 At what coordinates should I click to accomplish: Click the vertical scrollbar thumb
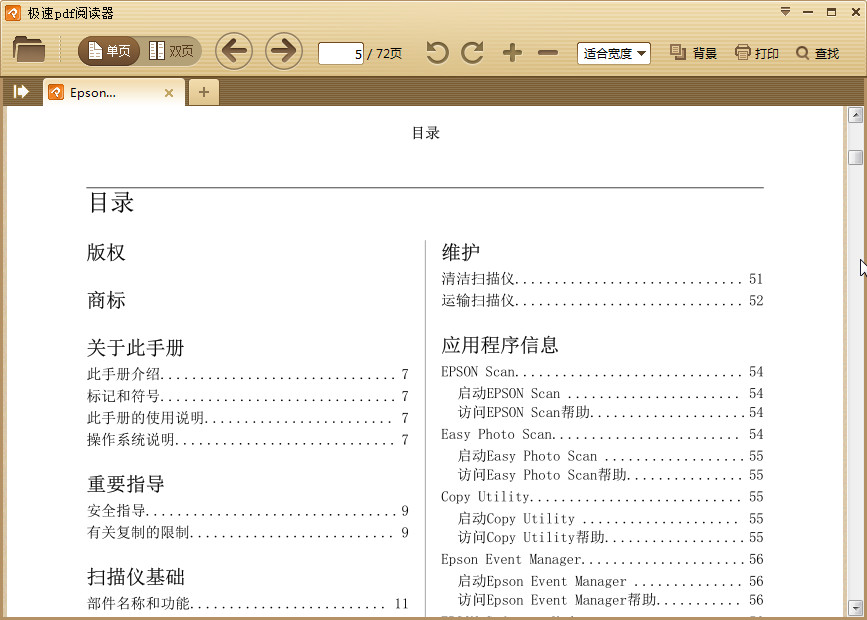coord(855,157)
